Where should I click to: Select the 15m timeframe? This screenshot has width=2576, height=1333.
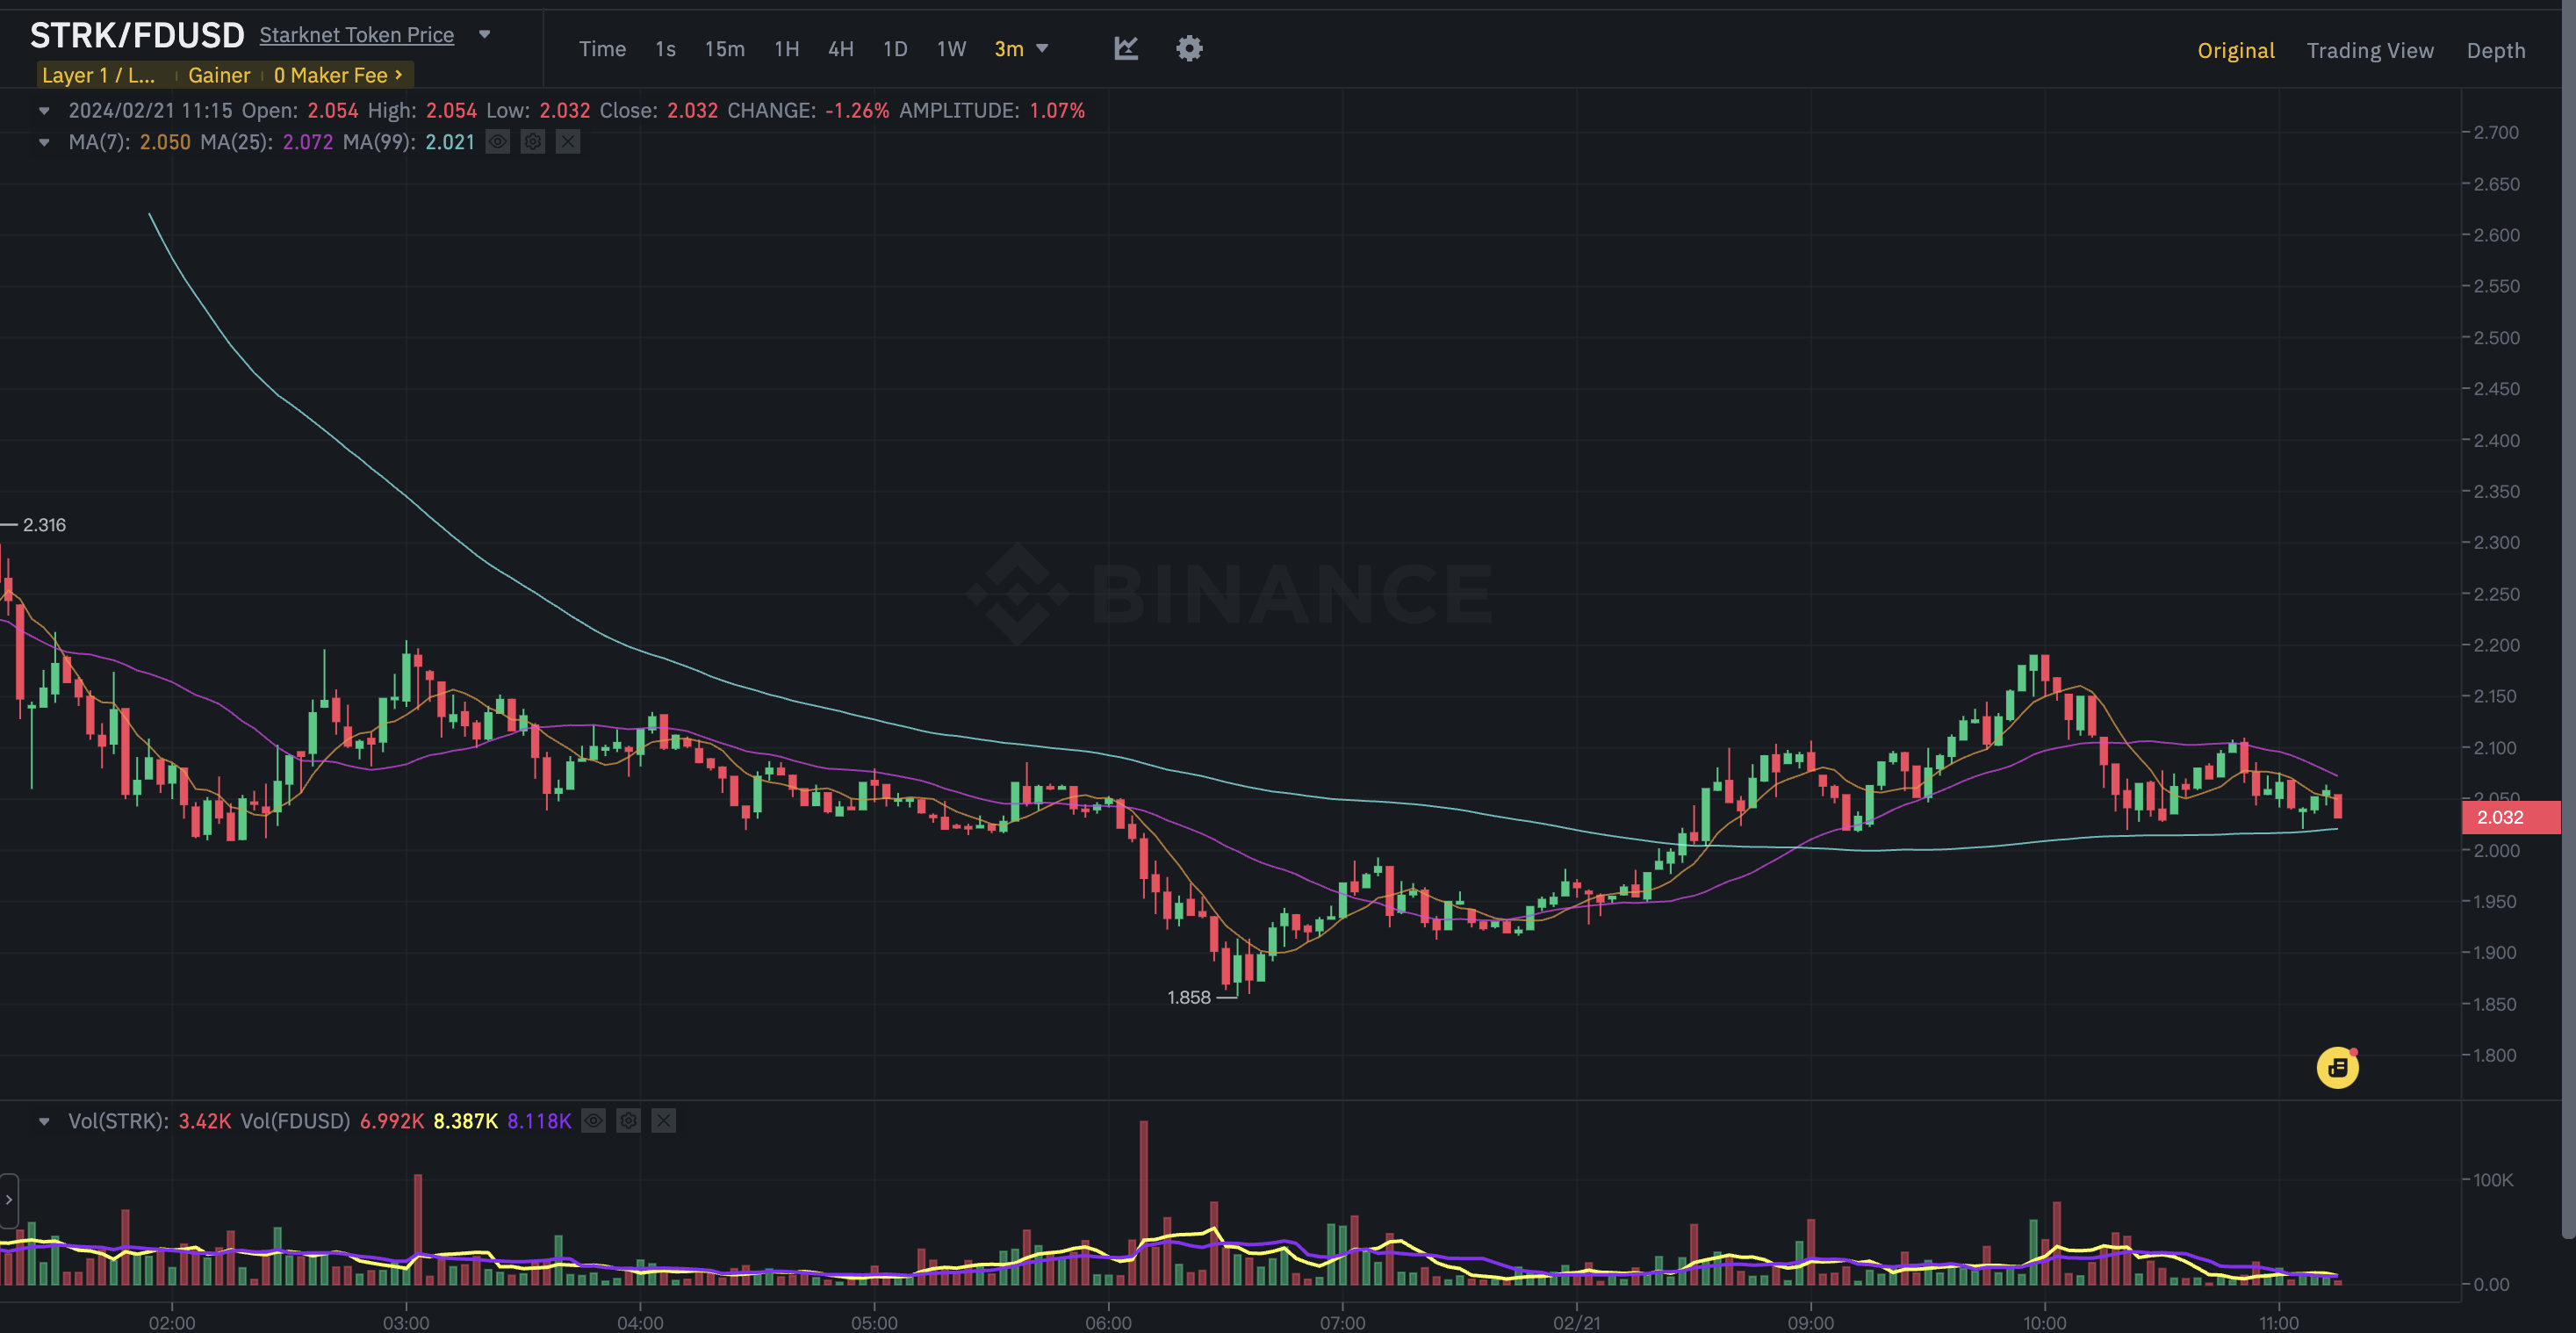(724, 49)
